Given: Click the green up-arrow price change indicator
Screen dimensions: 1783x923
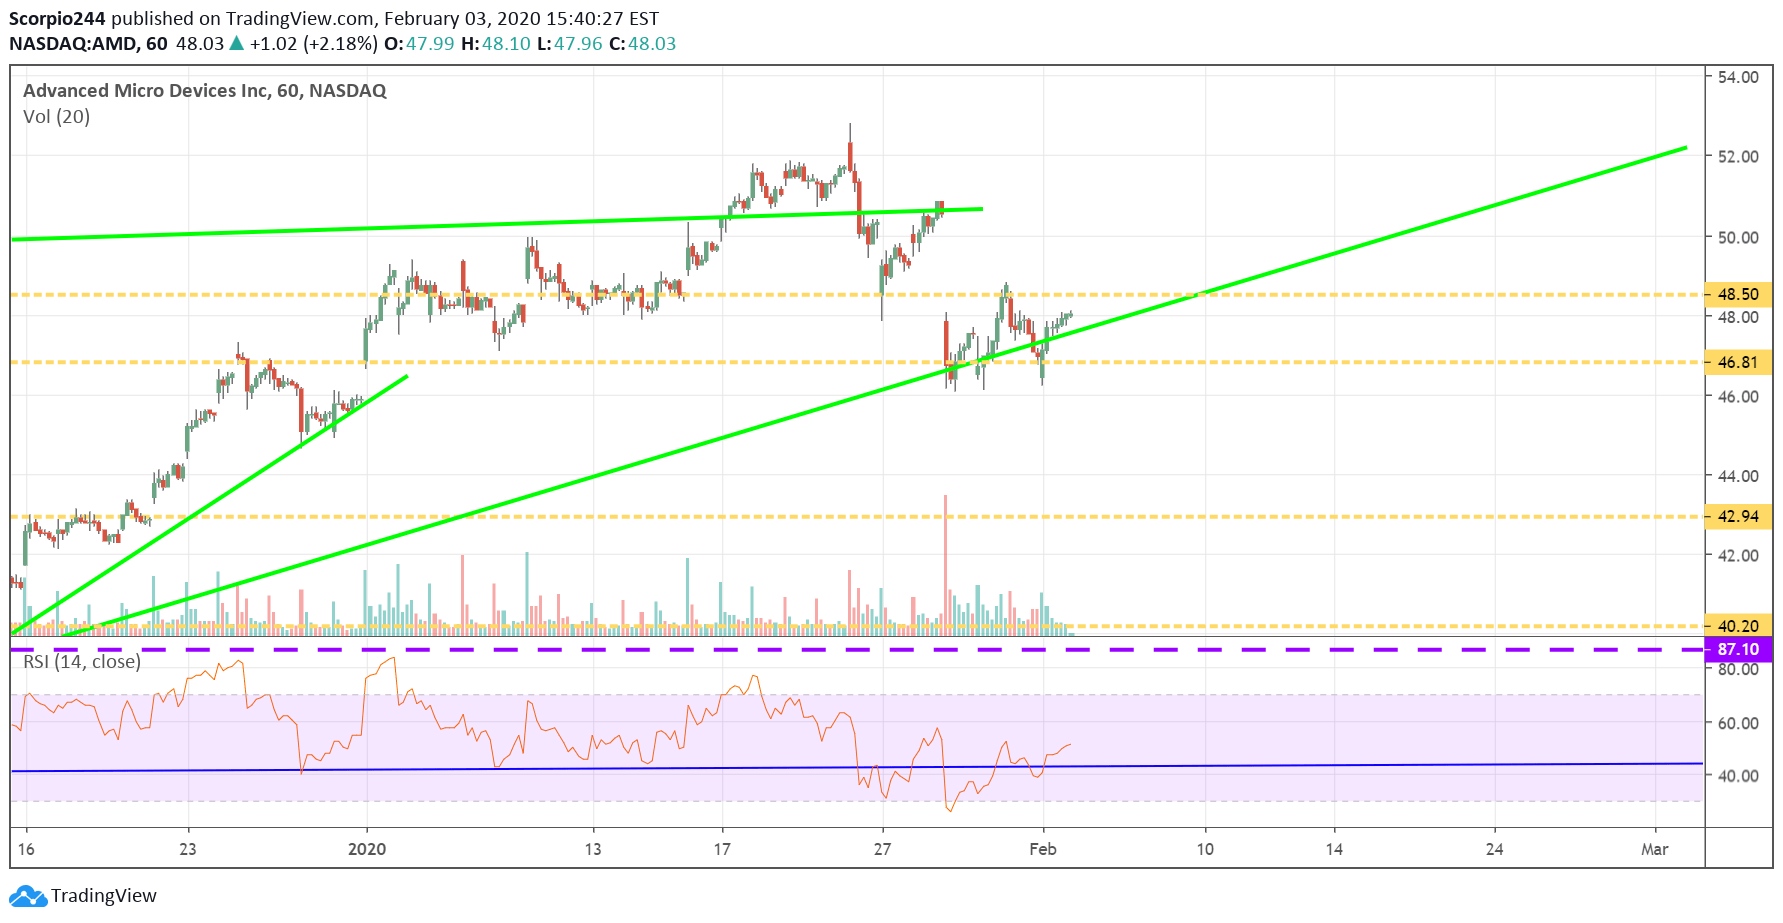Looking at the screenshot, I should pyautogui.click(x=237, y=43).
